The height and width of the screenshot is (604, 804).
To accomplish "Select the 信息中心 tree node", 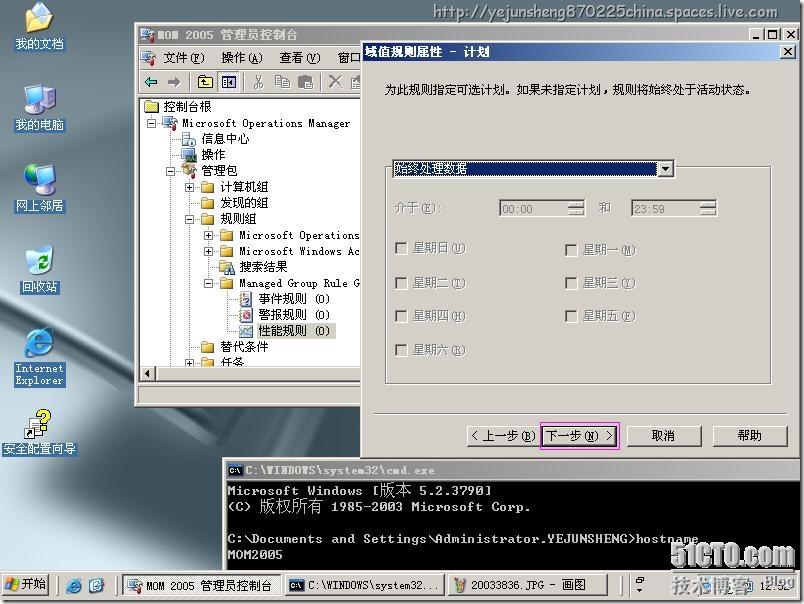I will click(225, 138).
